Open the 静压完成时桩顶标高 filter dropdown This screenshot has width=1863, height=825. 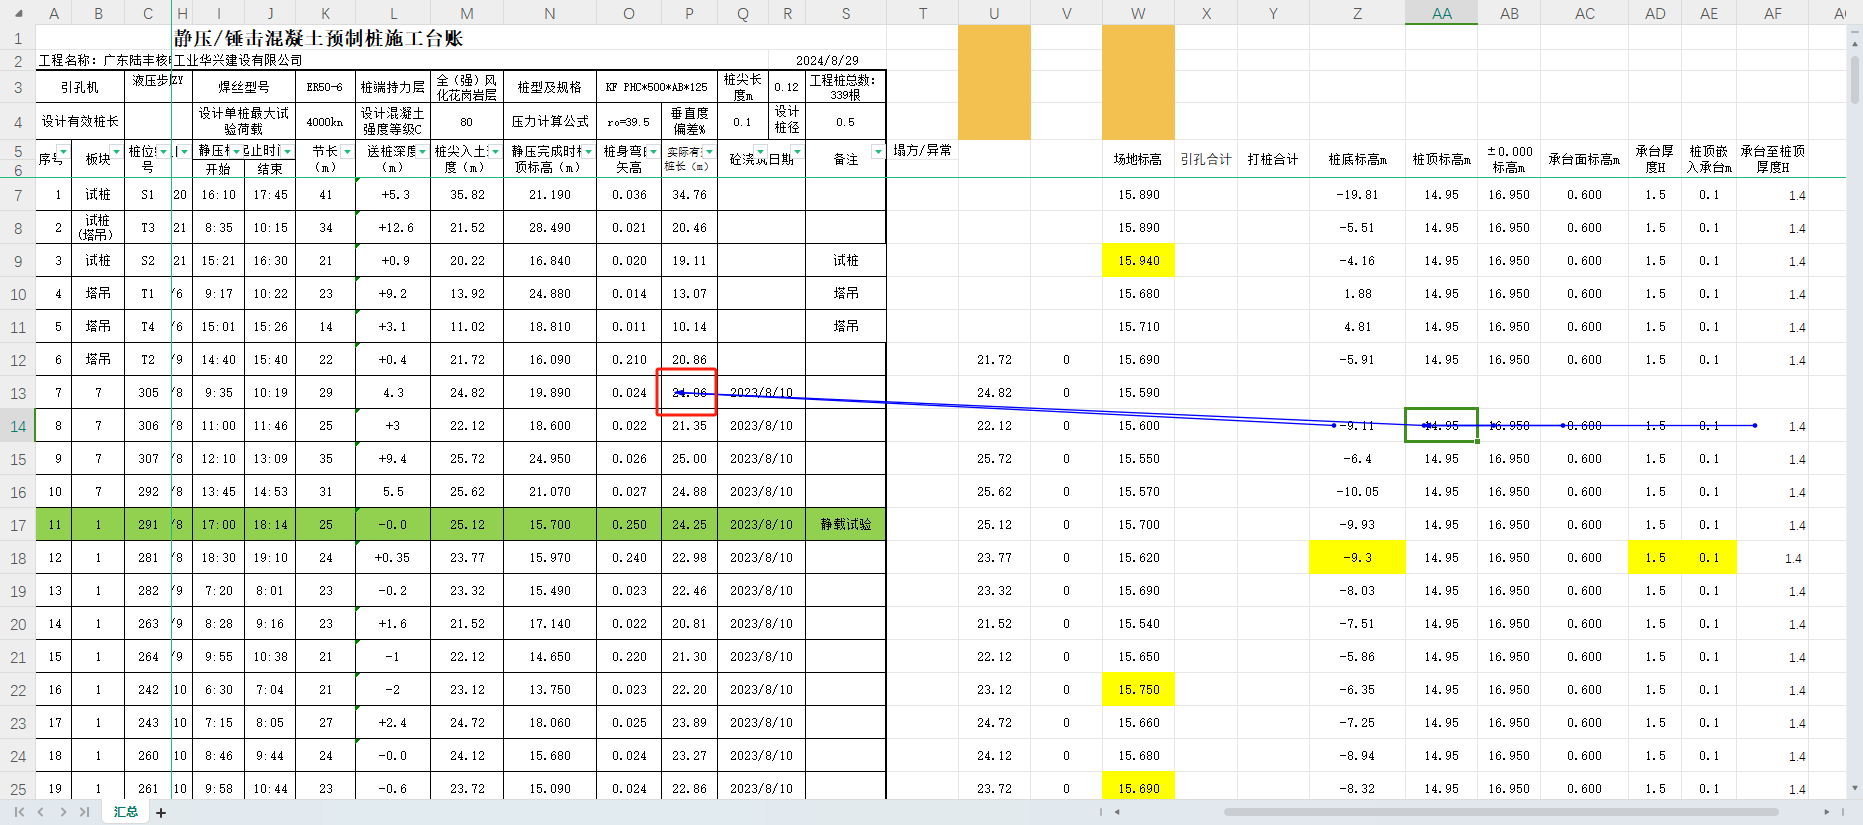588,152
